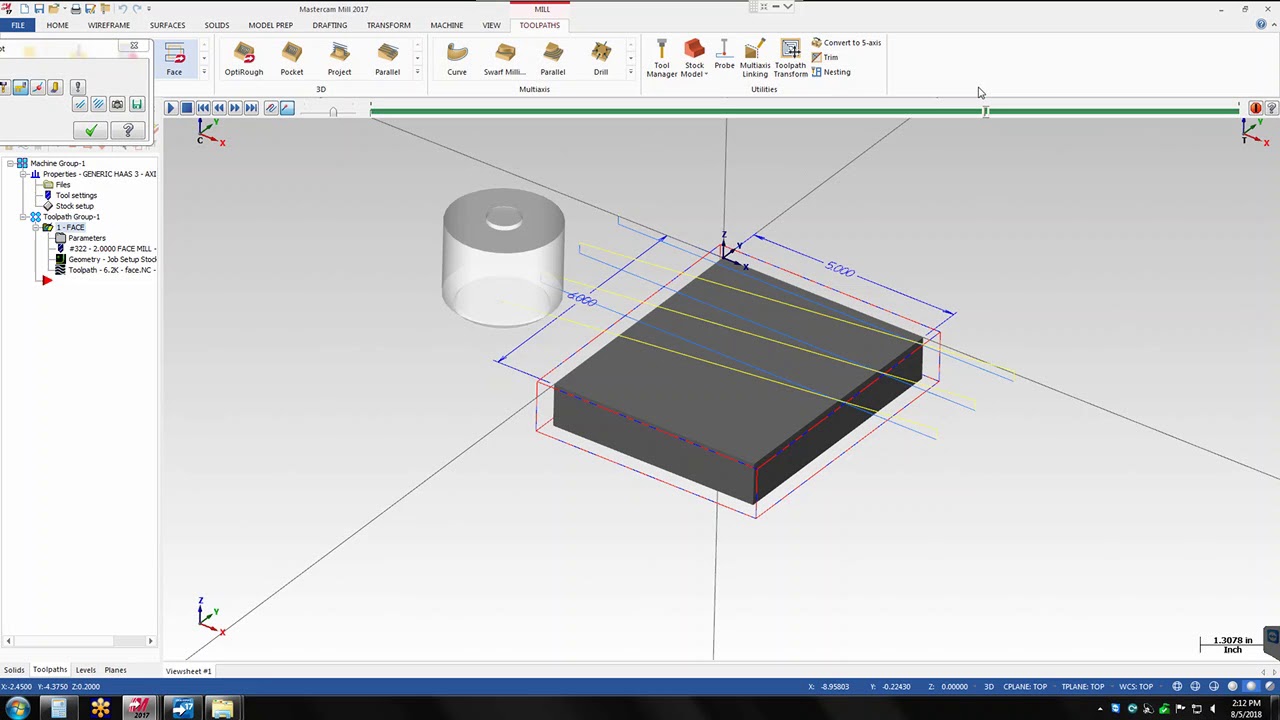Select the Geometry - Job Setup Stock entry

coord(112,259)
